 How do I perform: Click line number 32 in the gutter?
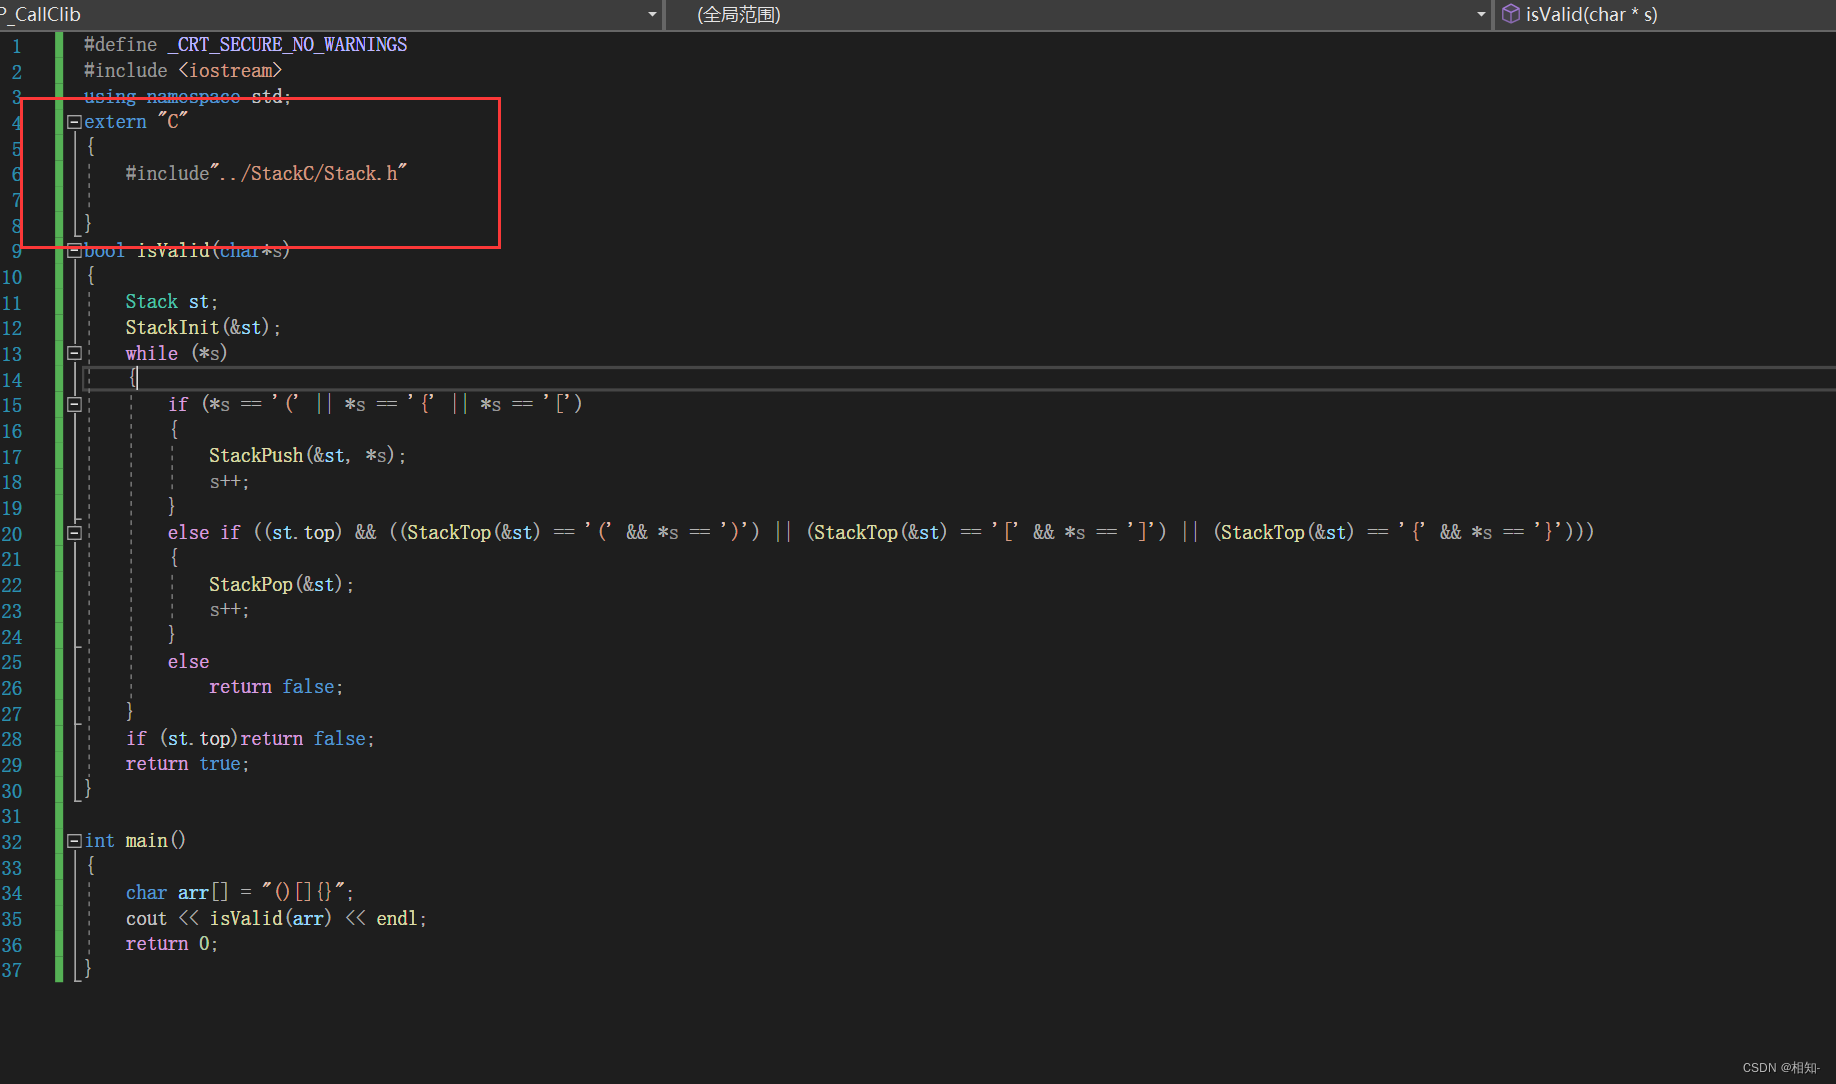tap(12, 842)
